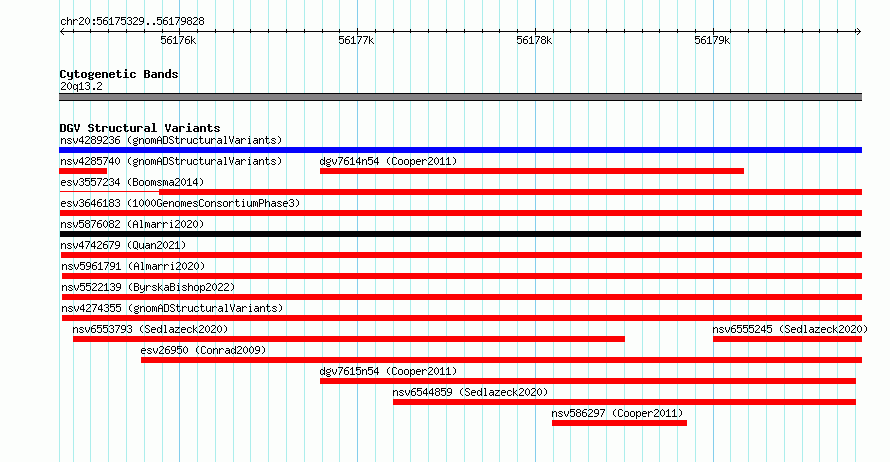
Task: Click the dgv7615n54 Cooper2011 red bar
Action: point(587,381)
